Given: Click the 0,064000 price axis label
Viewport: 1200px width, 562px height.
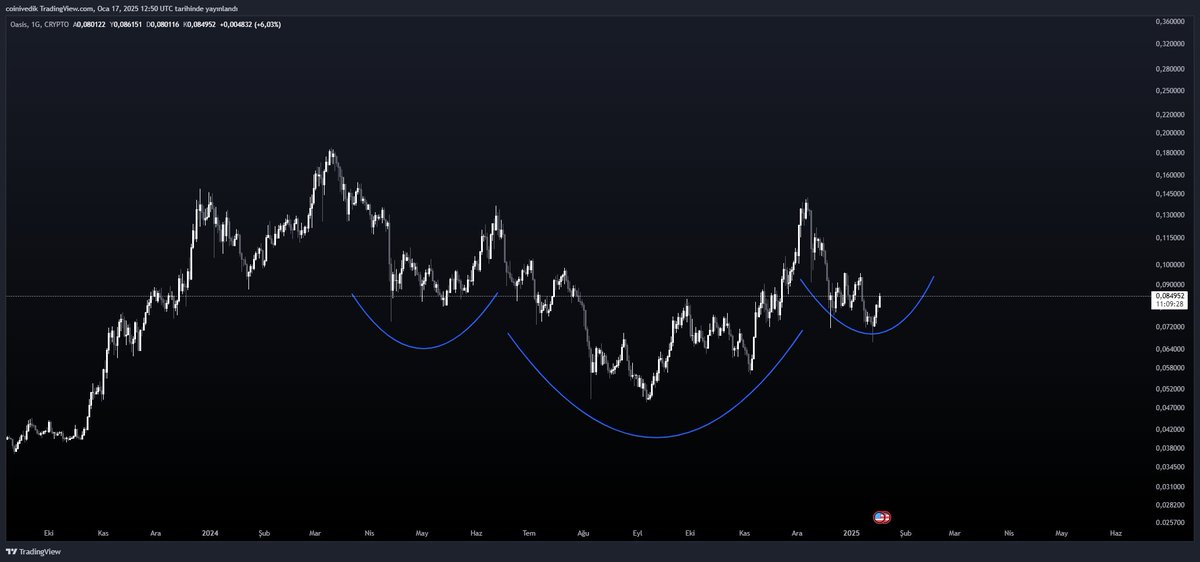Looking at the screenshot, I should 1168,349.
